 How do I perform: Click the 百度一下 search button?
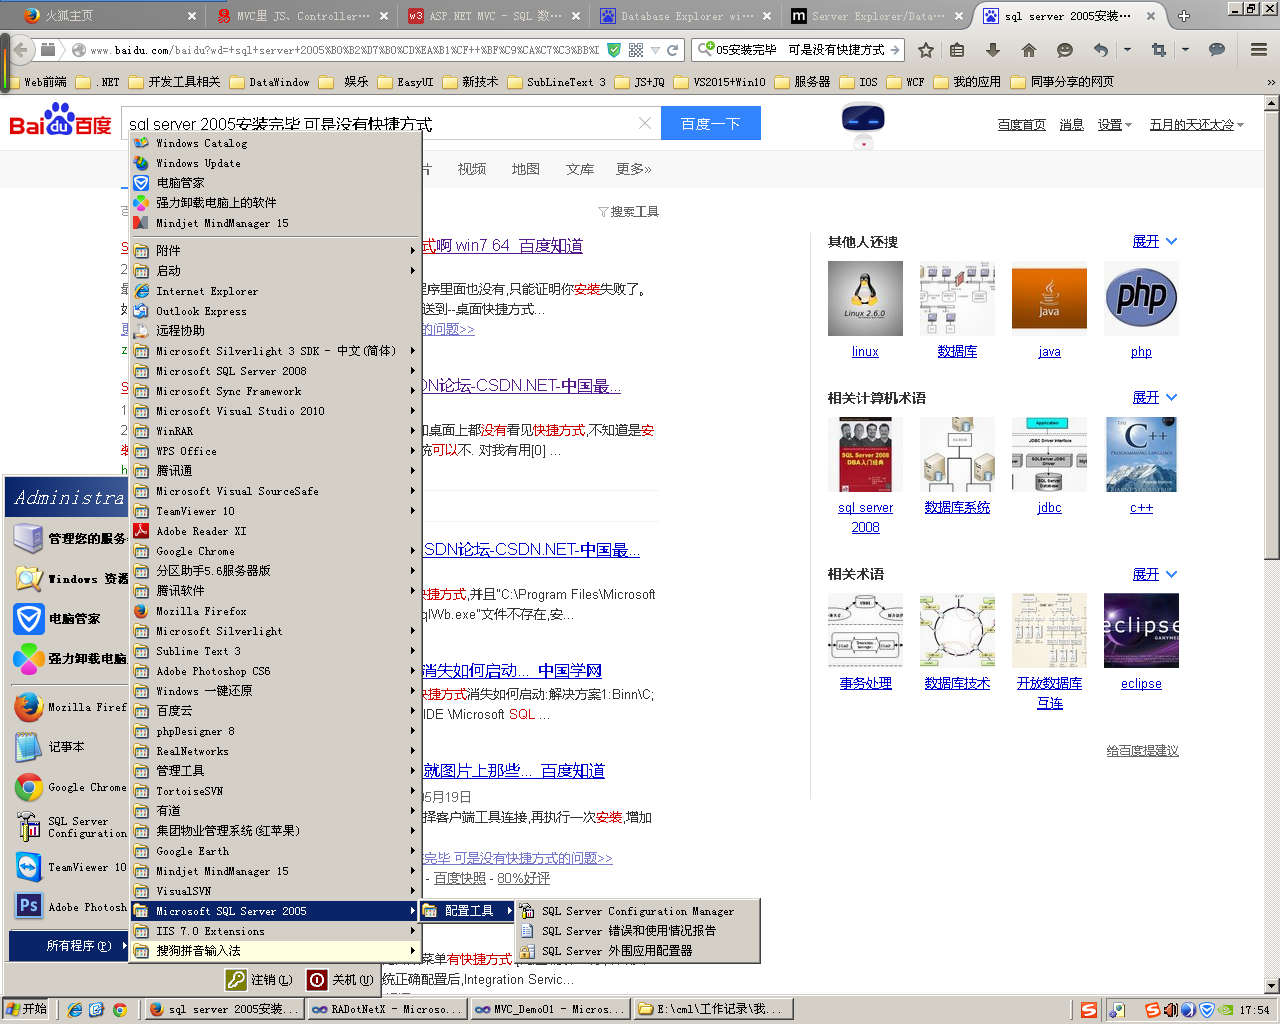point(711,123)
